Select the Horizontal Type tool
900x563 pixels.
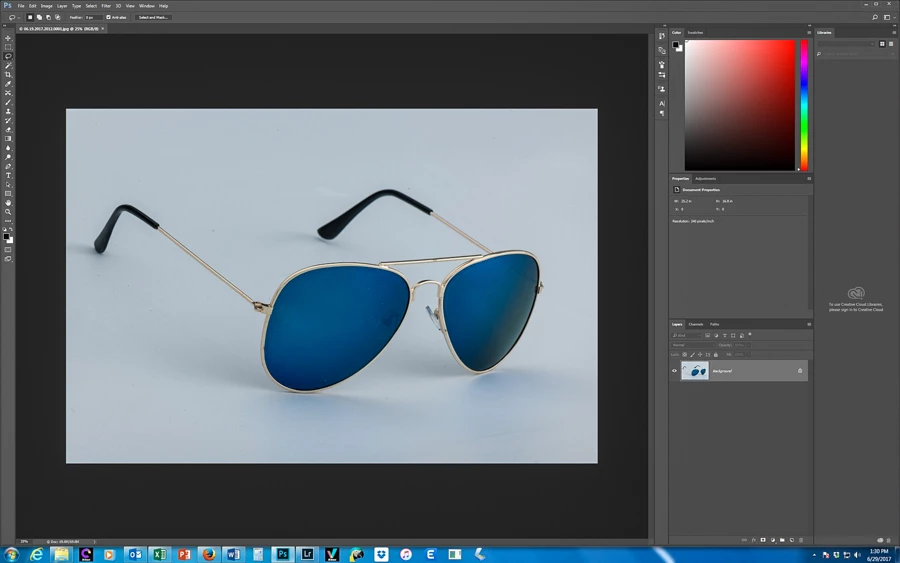click(x=8, y=176)
